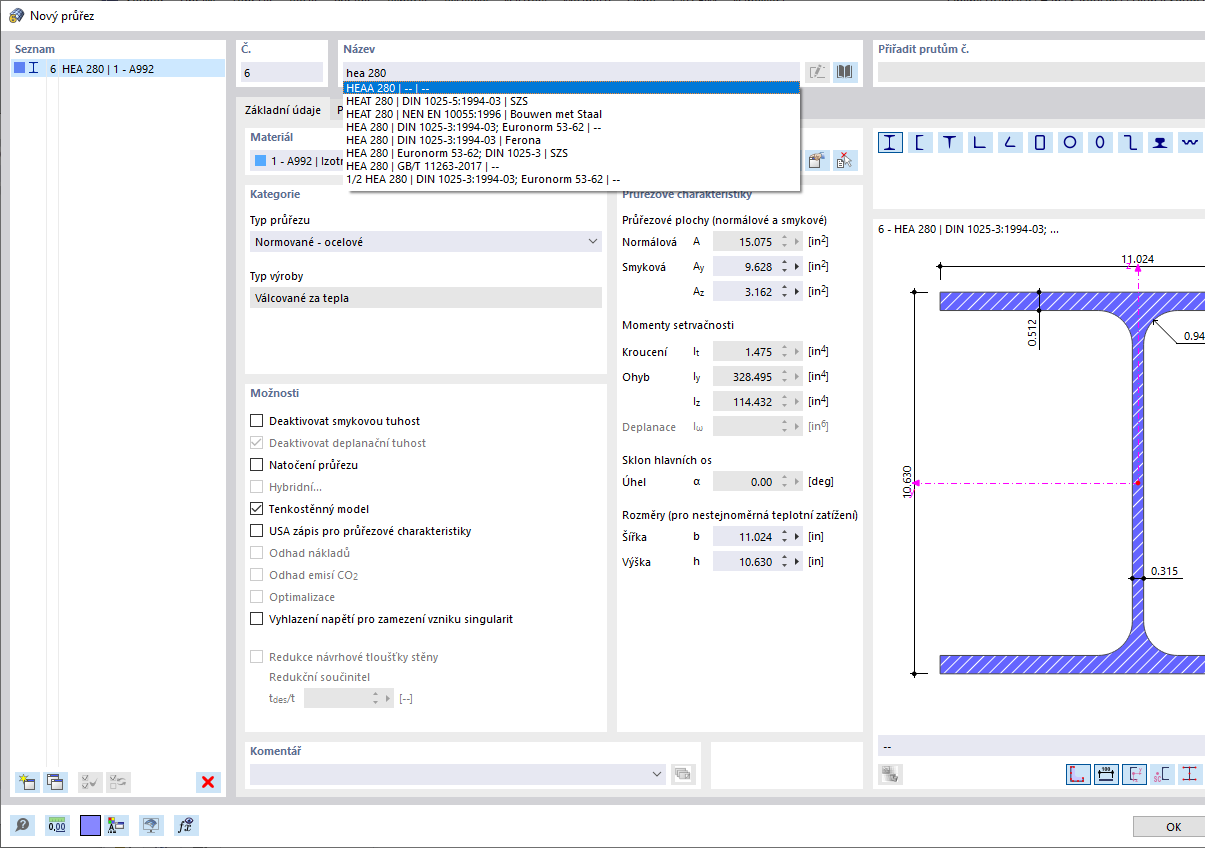Check Natočení průřezu option

pos(257,465)
